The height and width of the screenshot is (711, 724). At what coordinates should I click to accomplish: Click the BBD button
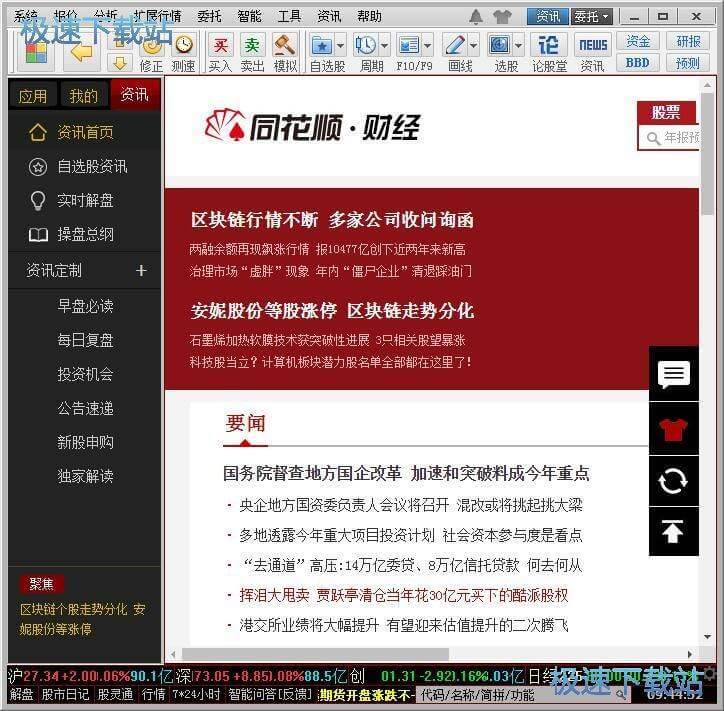point(638,63)
